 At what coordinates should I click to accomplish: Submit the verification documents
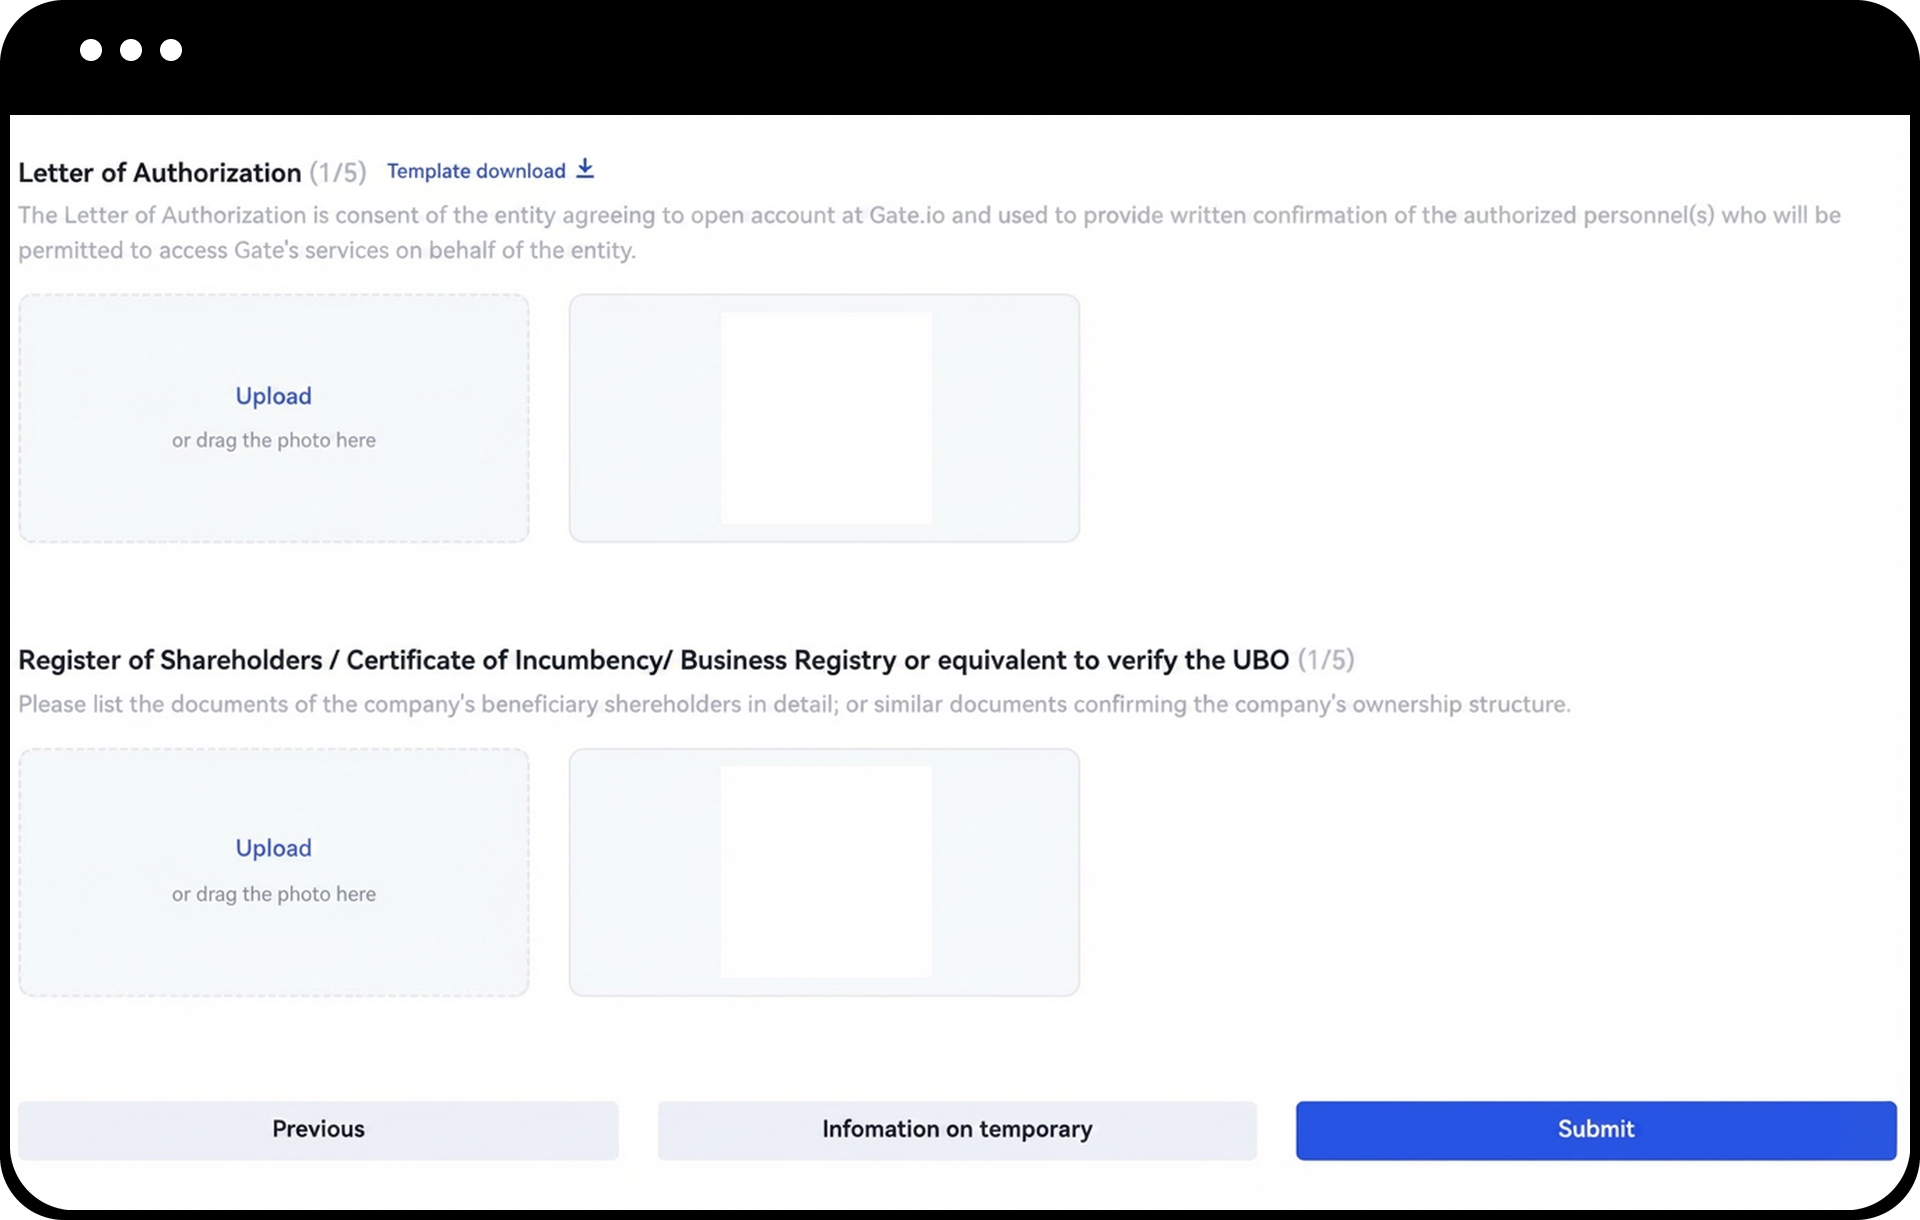(x=1595, y=1130)
